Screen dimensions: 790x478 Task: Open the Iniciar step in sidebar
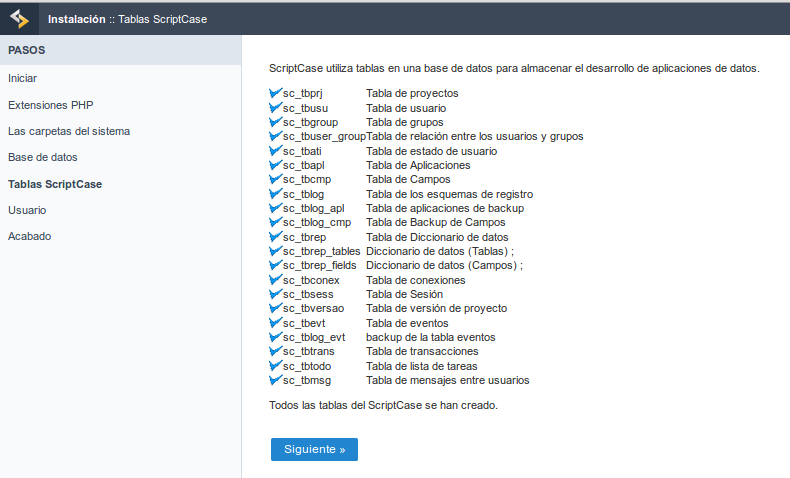[x=23, y=78]
